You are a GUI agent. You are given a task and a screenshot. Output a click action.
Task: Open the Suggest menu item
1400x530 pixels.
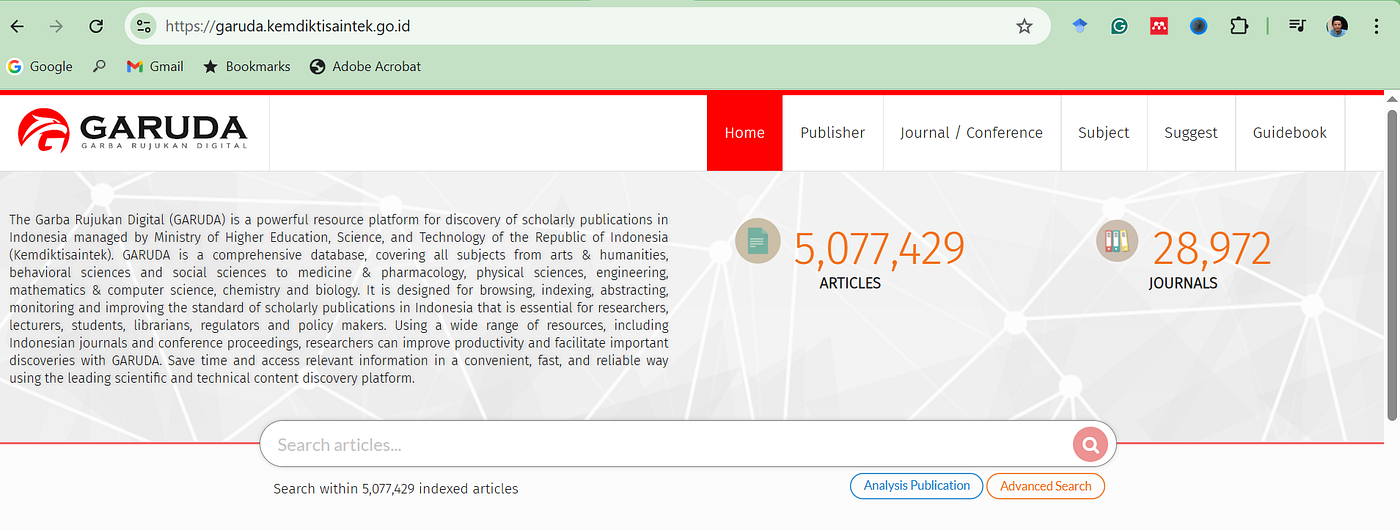coord(1190,133)
